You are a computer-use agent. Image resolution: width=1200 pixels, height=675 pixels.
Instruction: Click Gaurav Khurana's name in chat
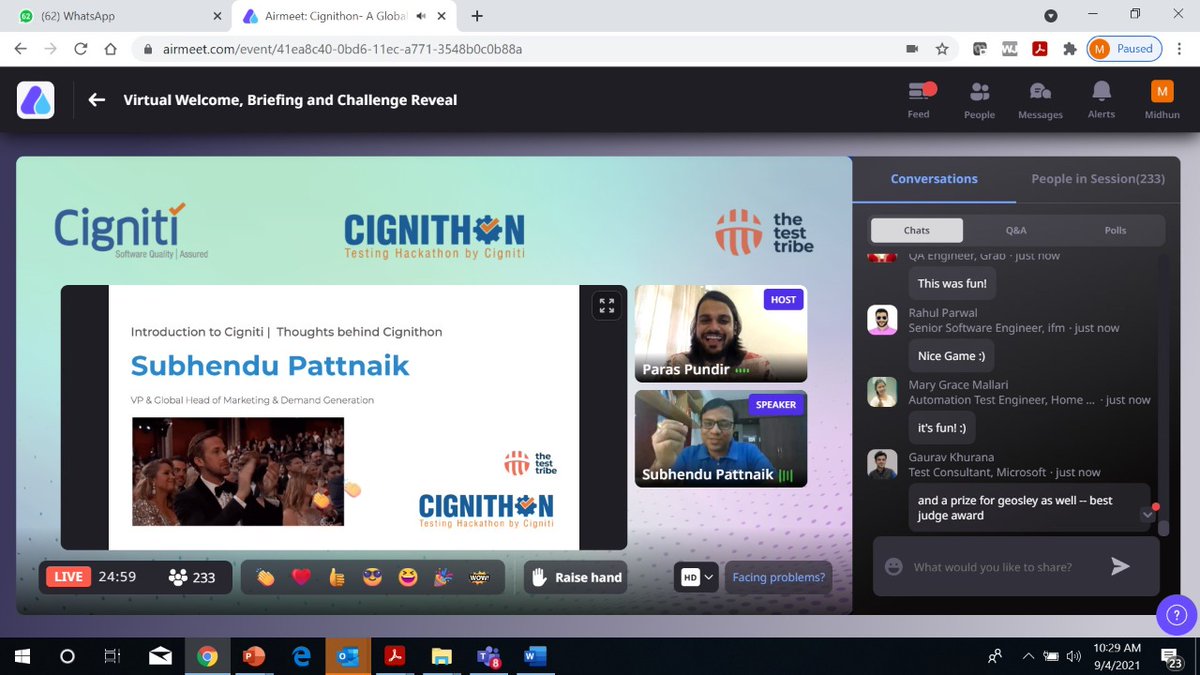click(951, 457)
